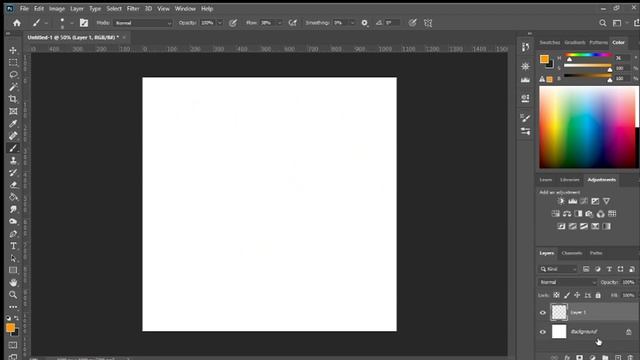Switch to the Swatches tab

[x=549, y=42]
